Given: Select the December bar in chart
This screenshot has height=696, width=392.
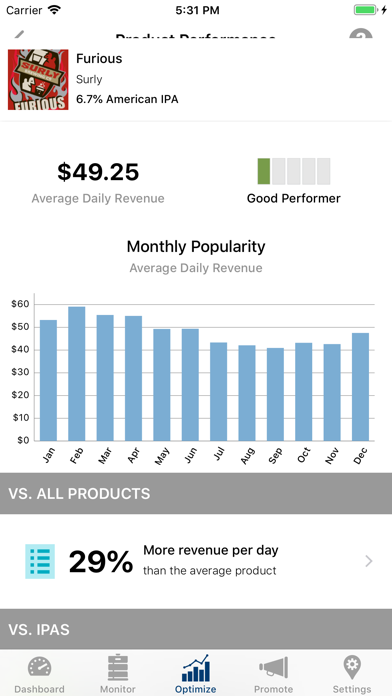Looking at the screenshot, I should coord(360,387).
